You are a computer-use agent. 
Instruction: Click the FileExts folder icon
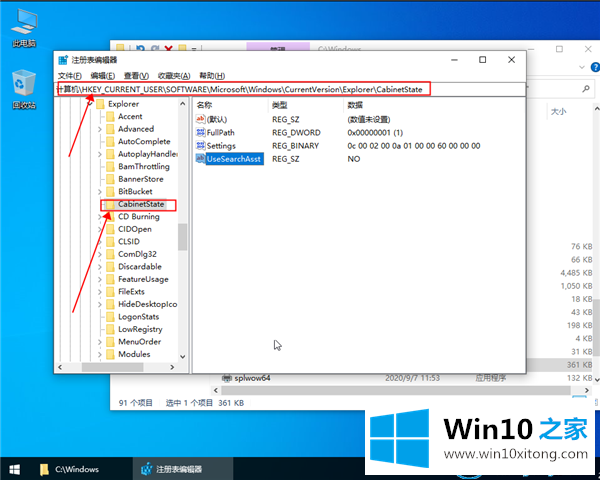(110, 292)
